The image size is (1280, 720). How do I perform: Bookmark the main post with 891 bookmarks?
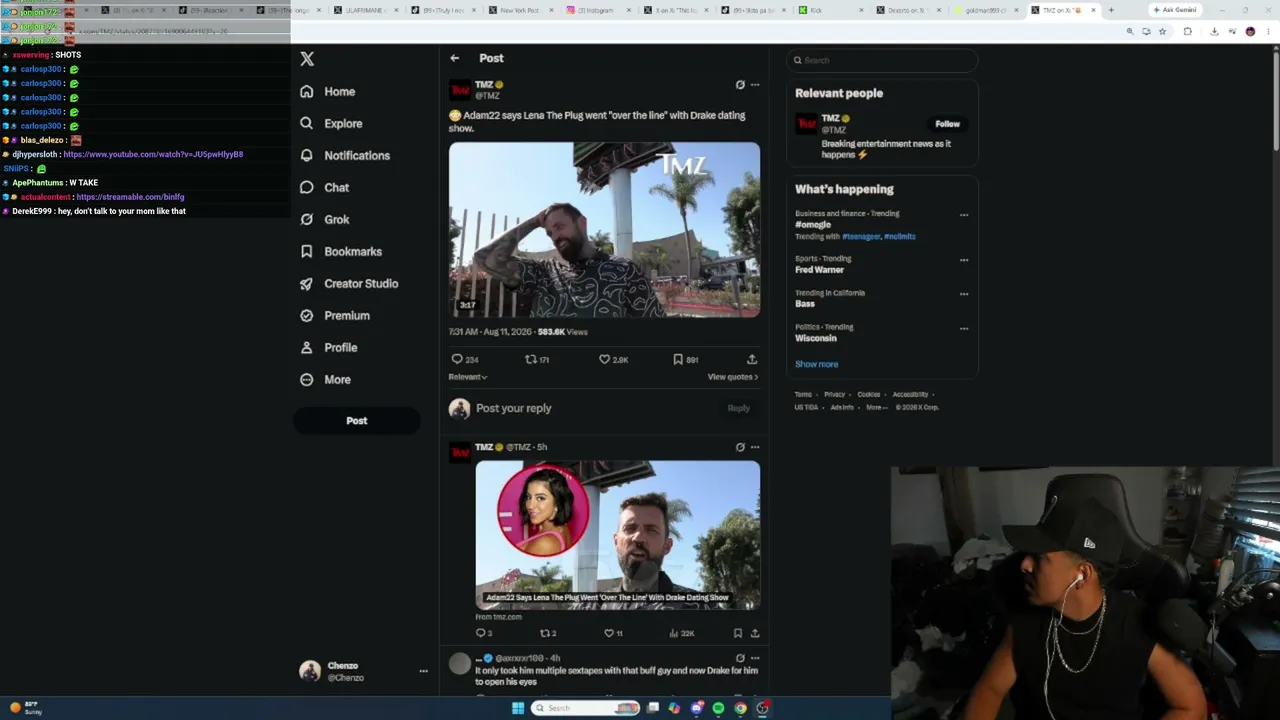pyautogui.click(x=685, y=359)
